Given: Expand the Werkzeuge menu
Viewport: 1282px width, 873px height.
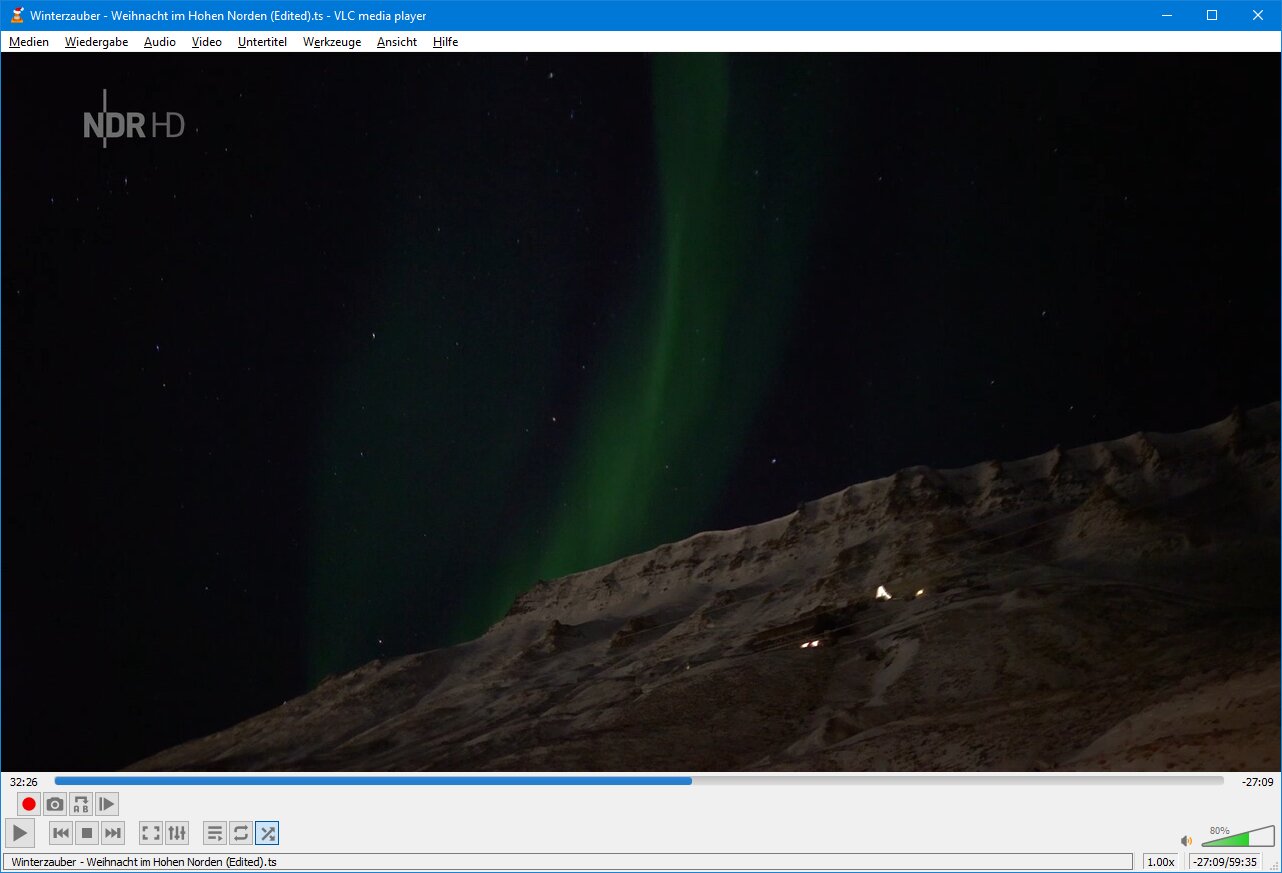Looking at the screenshot, I should (x=332, y=42).
